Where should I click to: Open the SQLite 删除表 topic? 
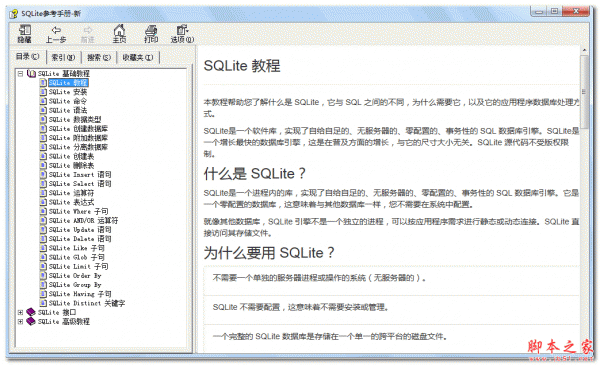(71, 165)
